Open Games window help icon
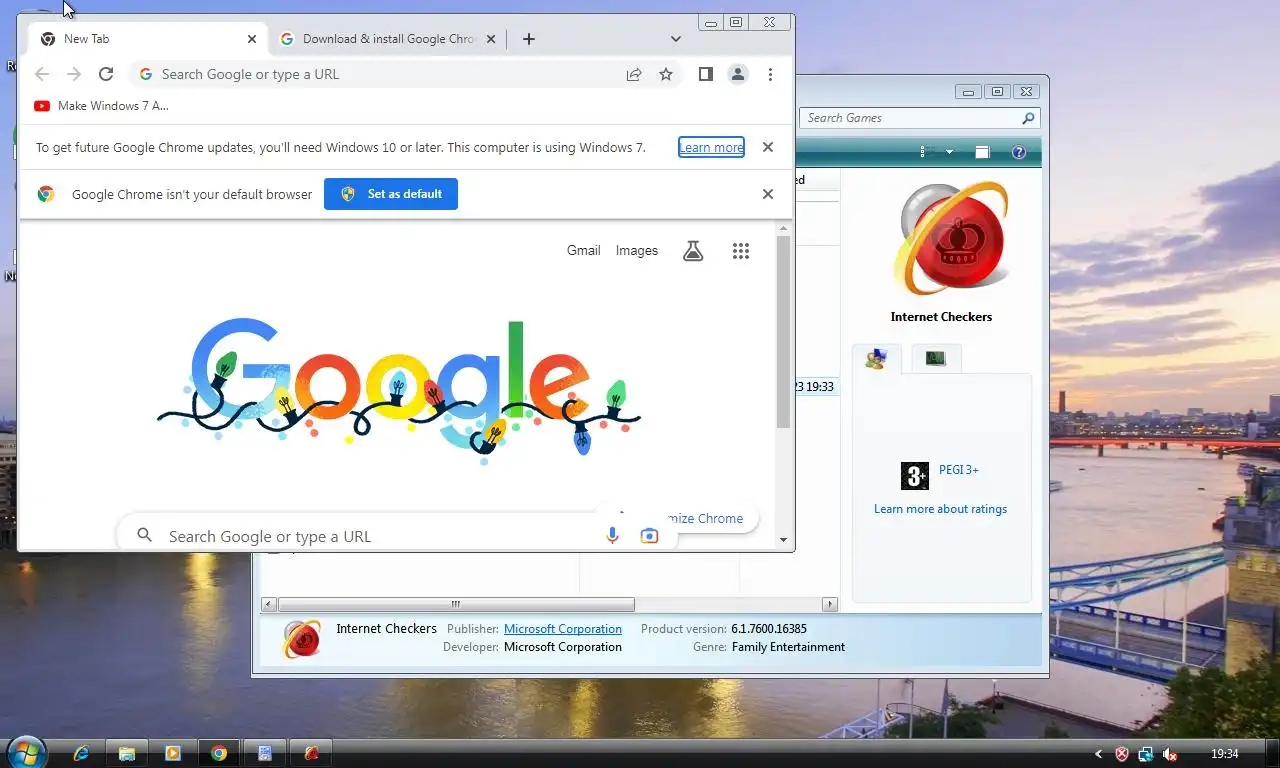Screen dimensions: 1280x768 1019,152
